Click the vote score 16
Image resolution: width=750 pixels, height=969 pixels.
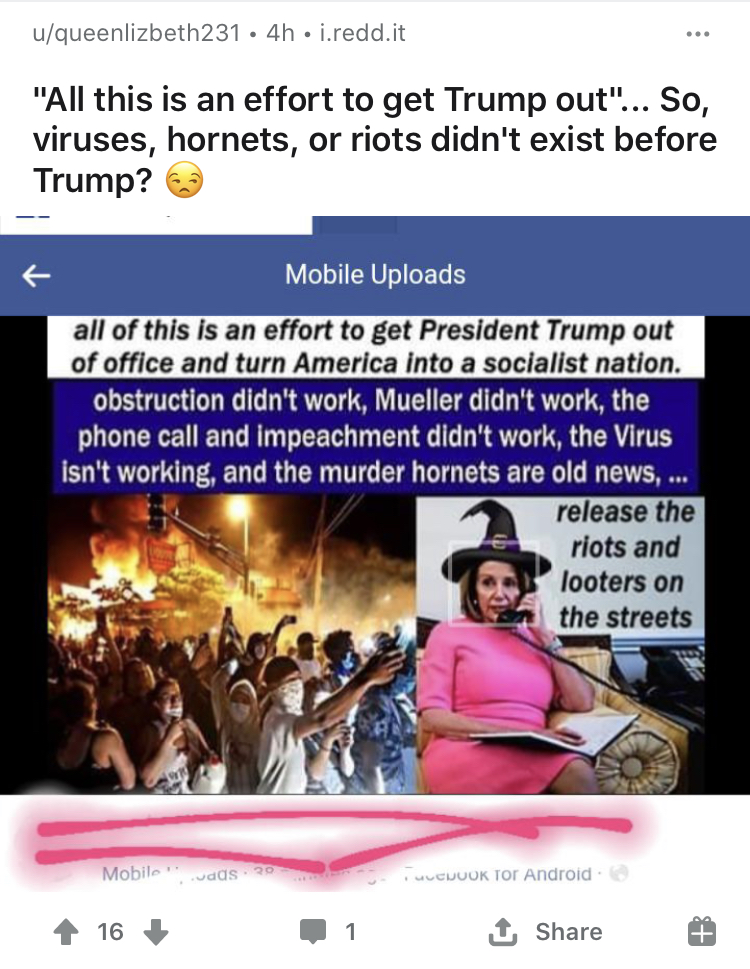pos(111,931)
